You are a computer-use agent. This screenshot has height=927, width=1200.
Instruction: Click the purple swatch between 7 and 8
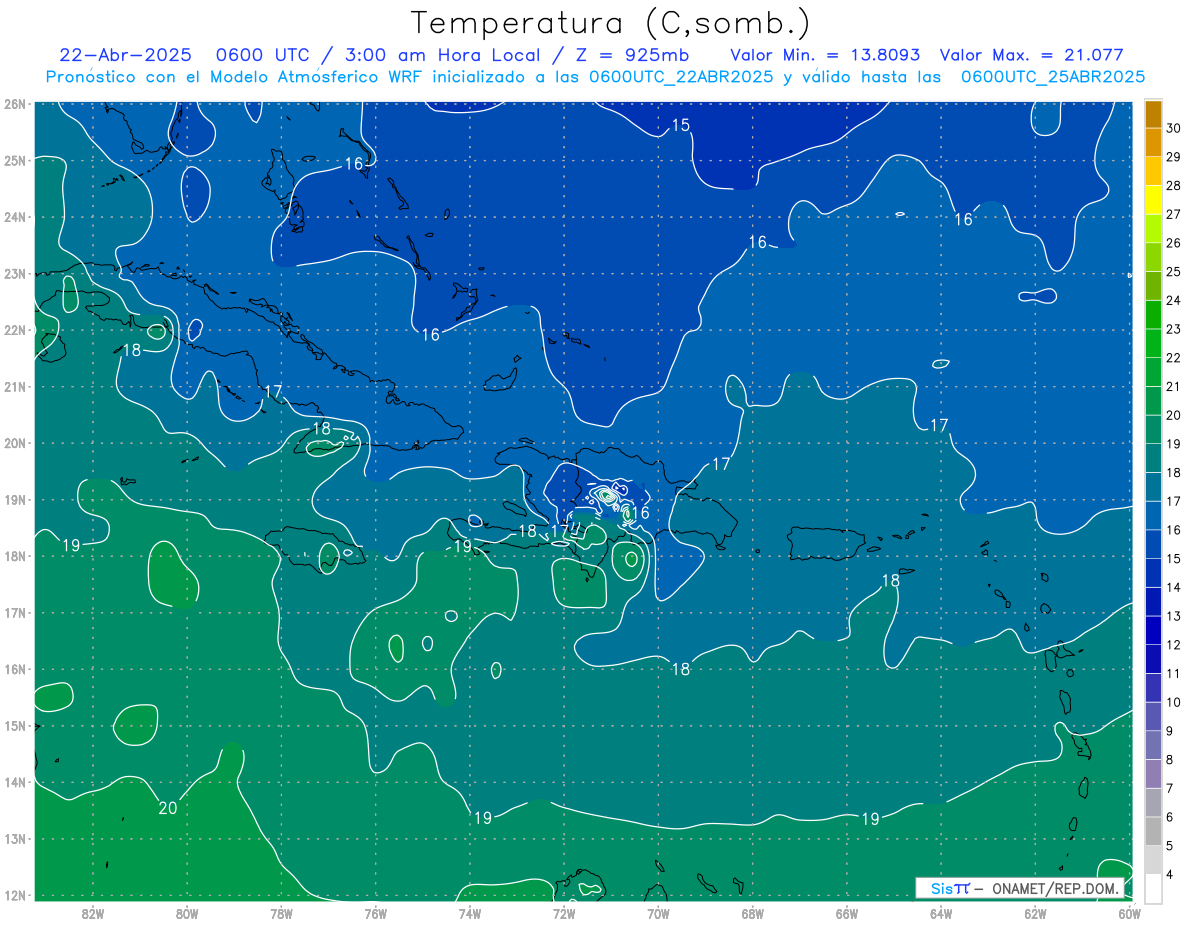1153,774
